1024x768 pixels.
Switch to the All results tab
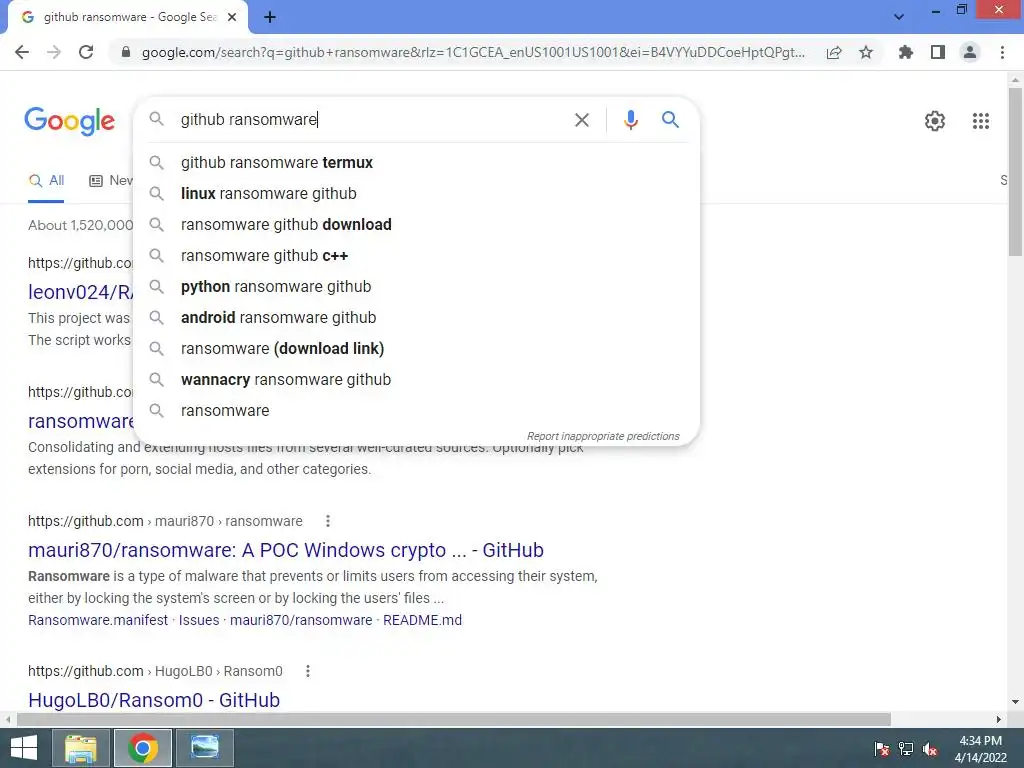click(46, 181)
